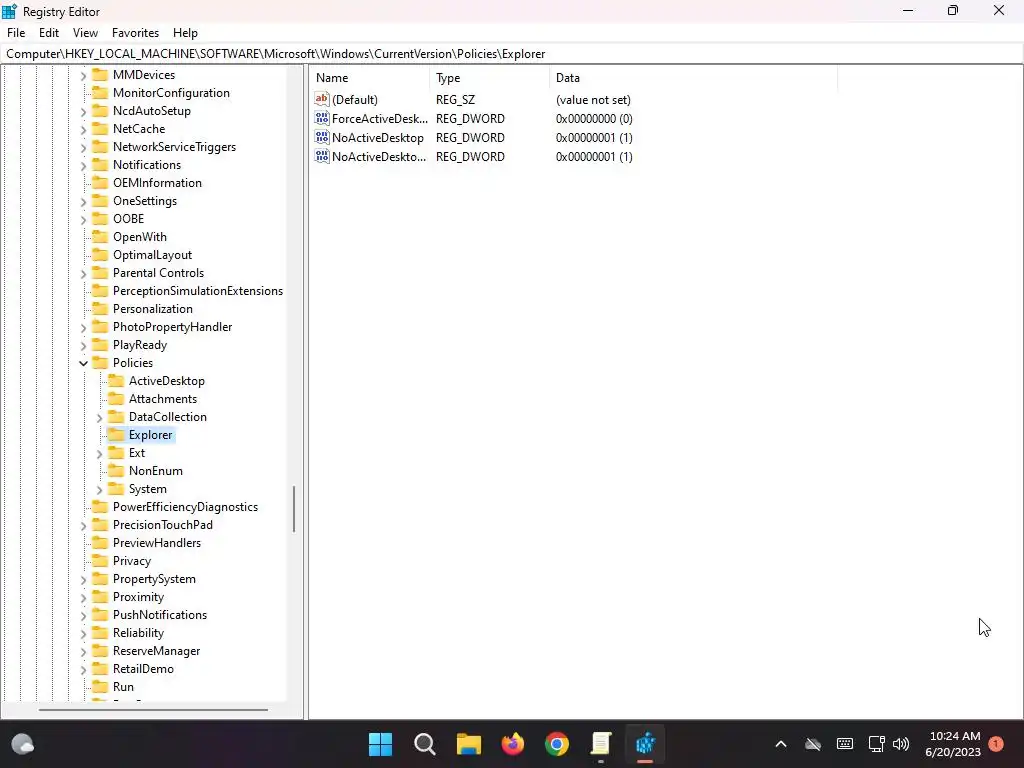This screenshot has width=1024, height=768.
Task: Click the ActiveDesktop folder icon
Action: pos(116,380)
